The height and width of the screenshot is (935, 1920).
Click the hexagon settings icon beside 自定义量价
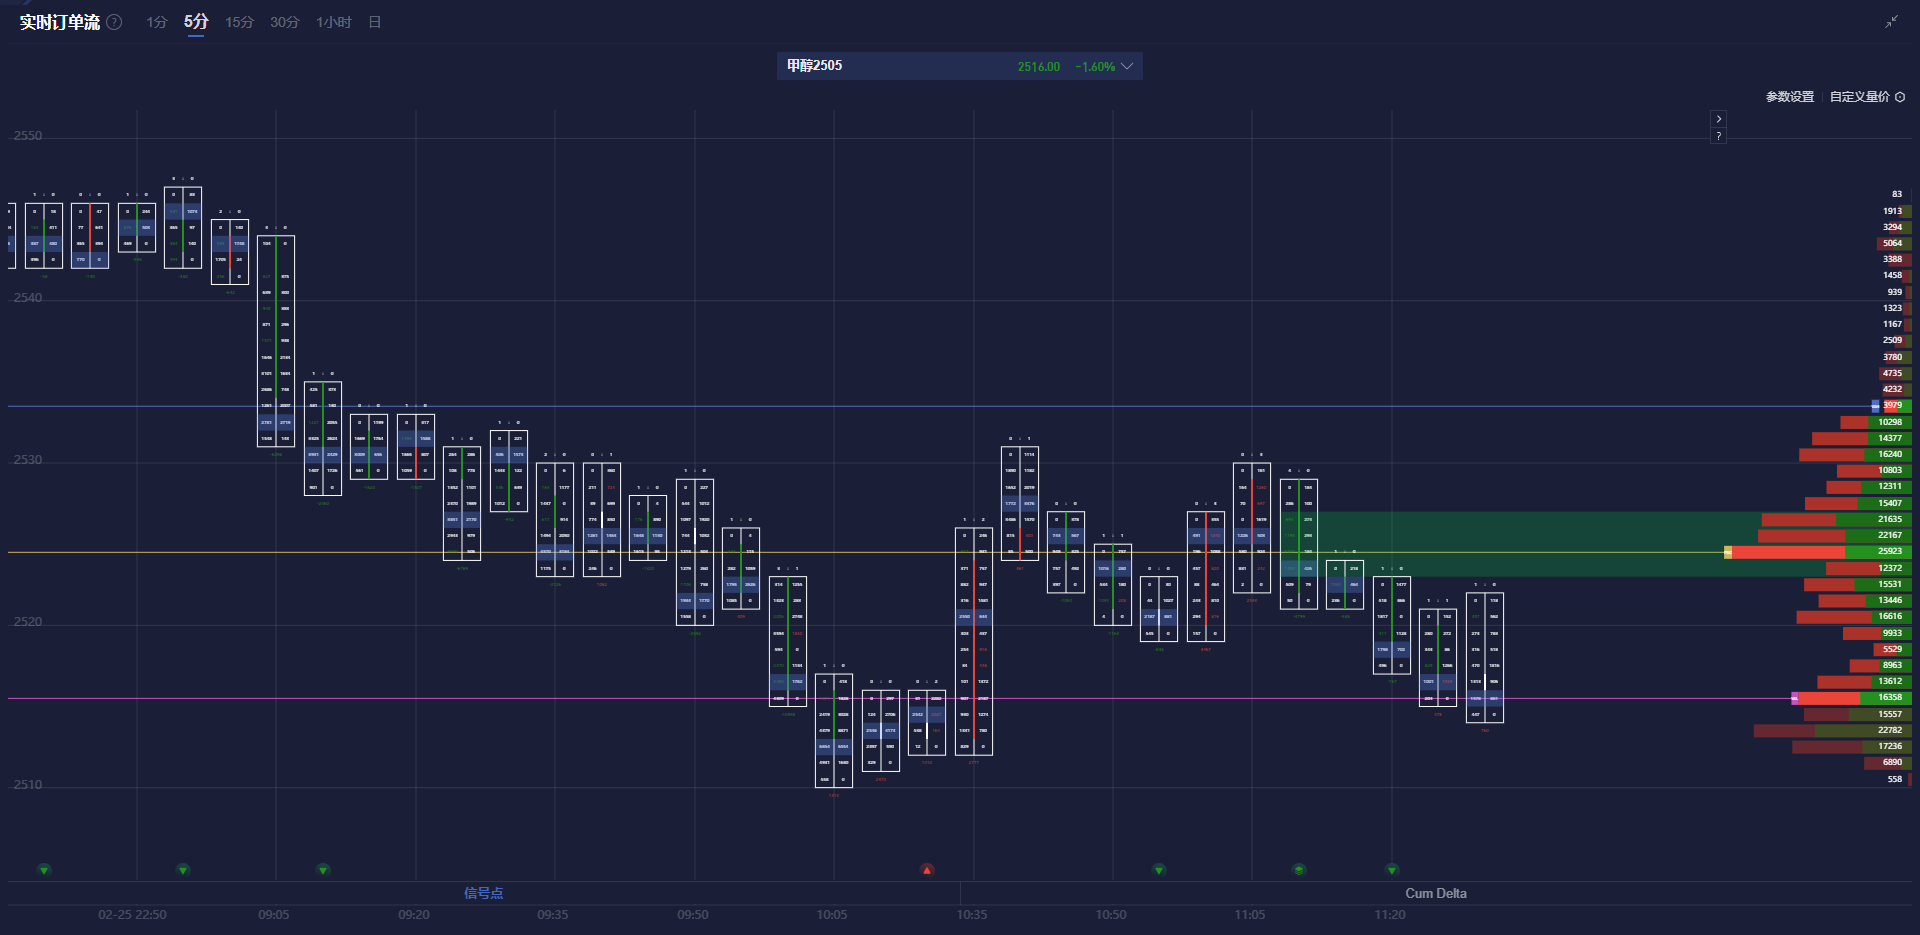[x=1900, y=97]
